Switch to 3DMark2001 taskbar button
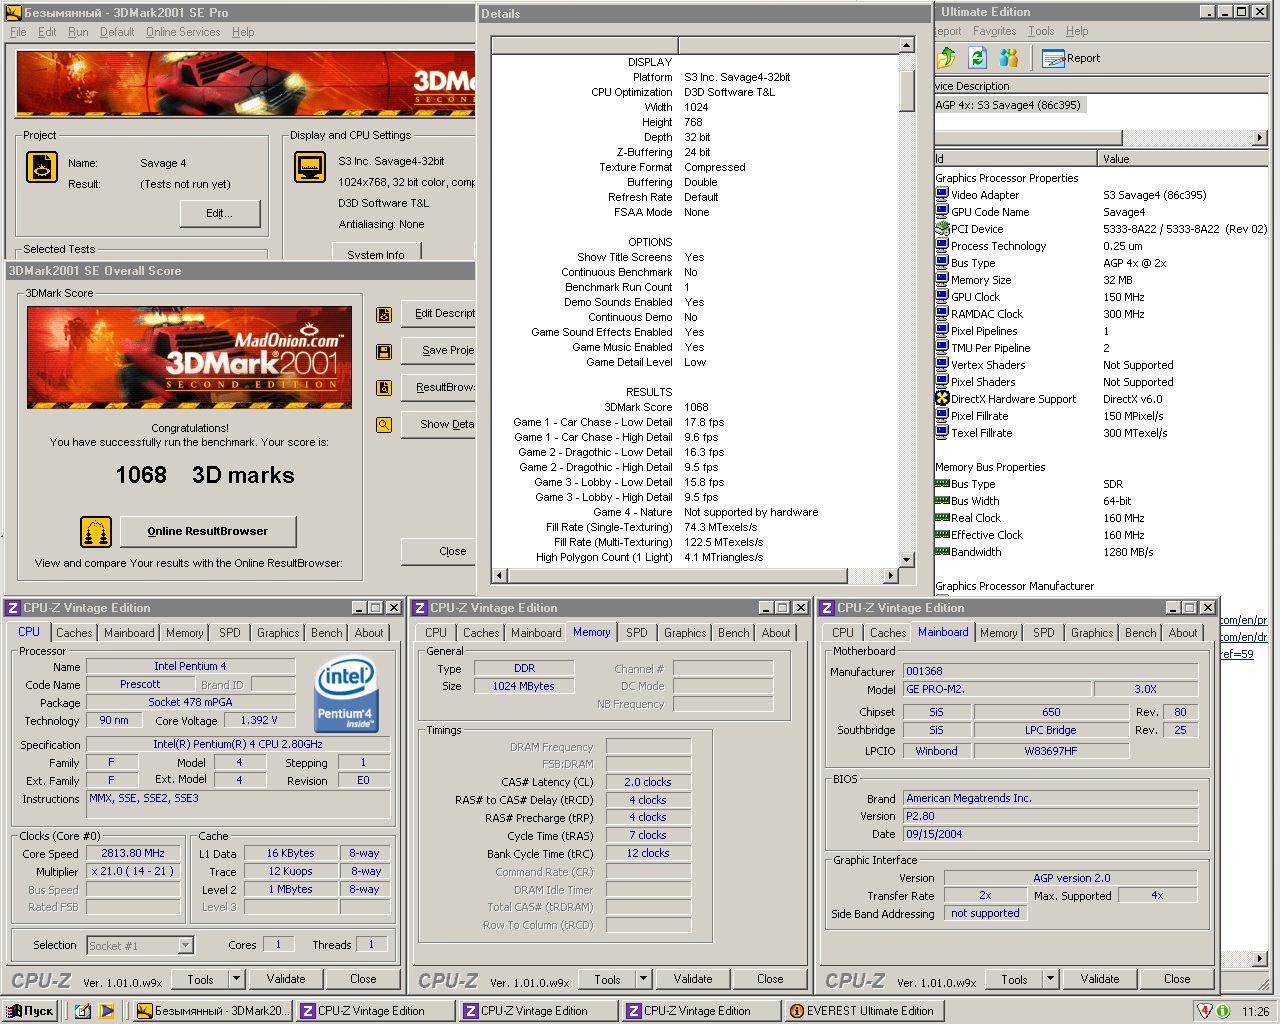 pos(213,1011)
